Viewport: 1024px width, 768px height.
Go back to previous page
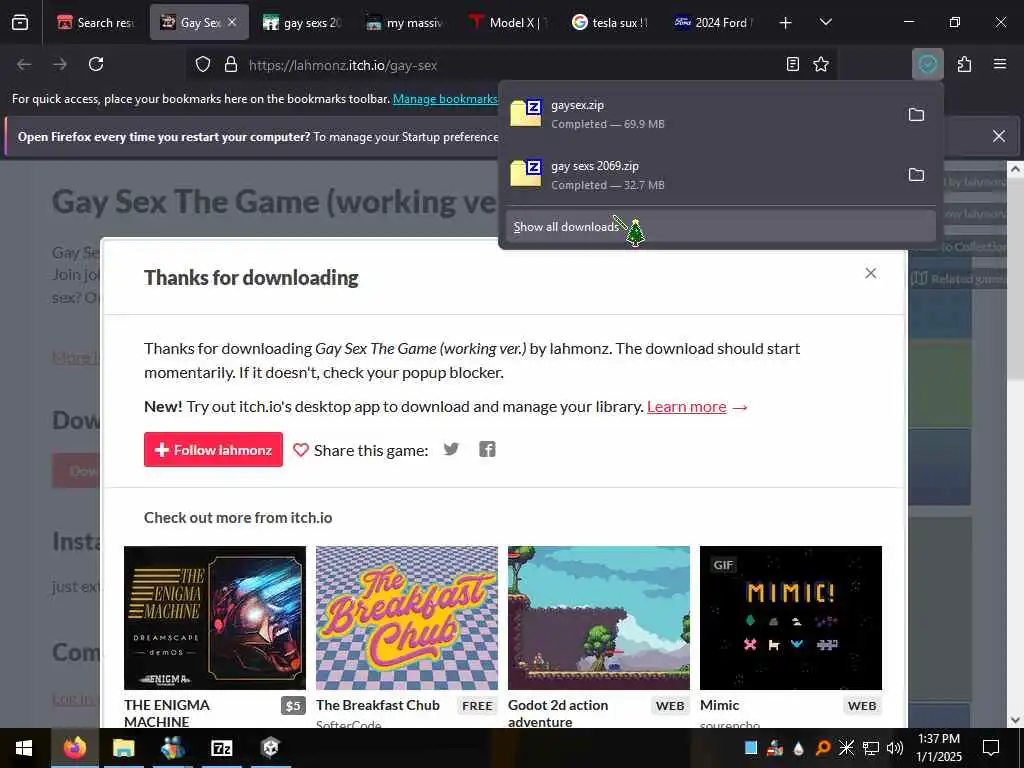pos(24,64)
